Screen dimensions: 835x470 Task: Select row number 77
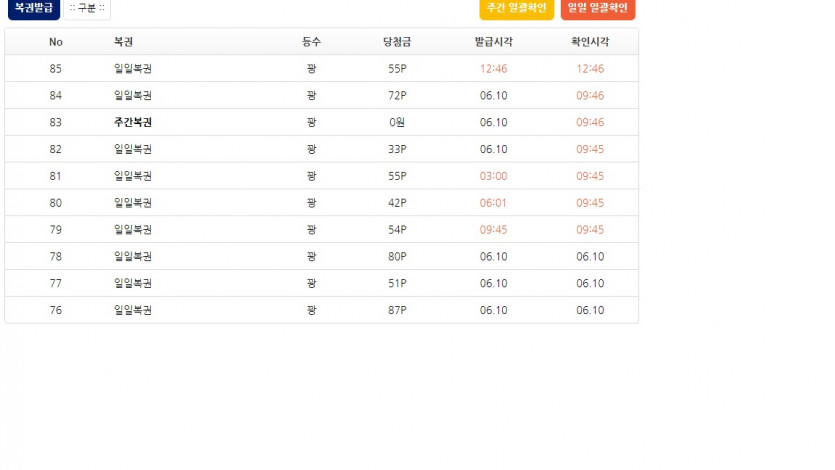[56, 284]
